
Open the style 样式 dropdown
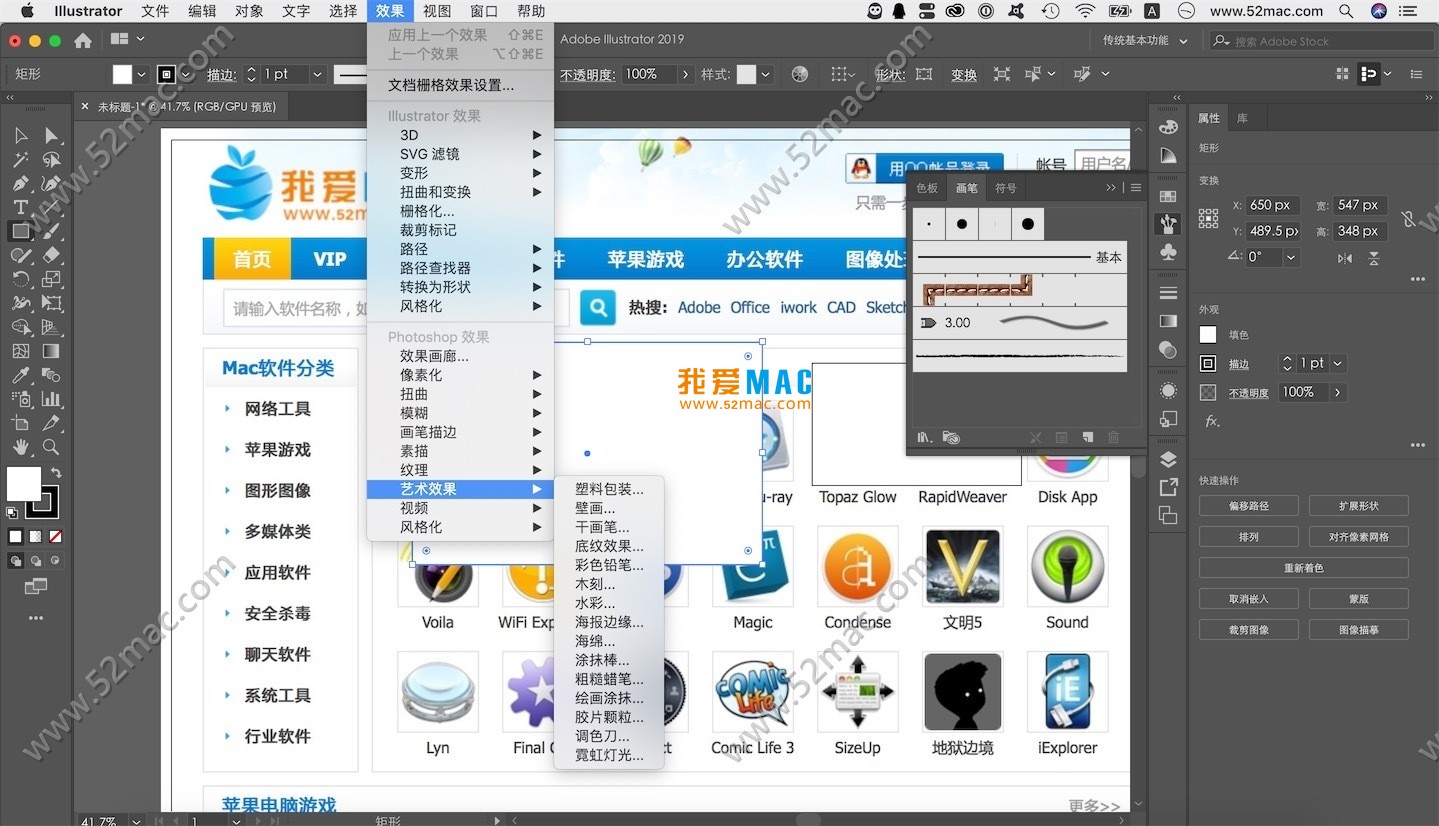(x=765, y=74)
